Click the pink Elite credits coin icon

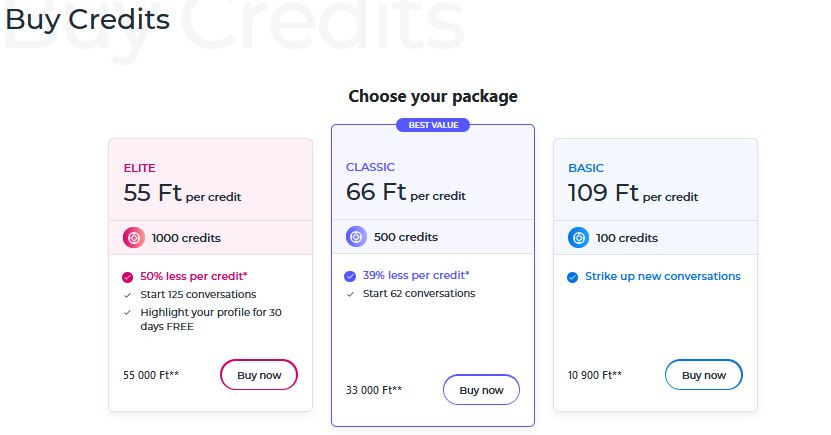point(134,238)
